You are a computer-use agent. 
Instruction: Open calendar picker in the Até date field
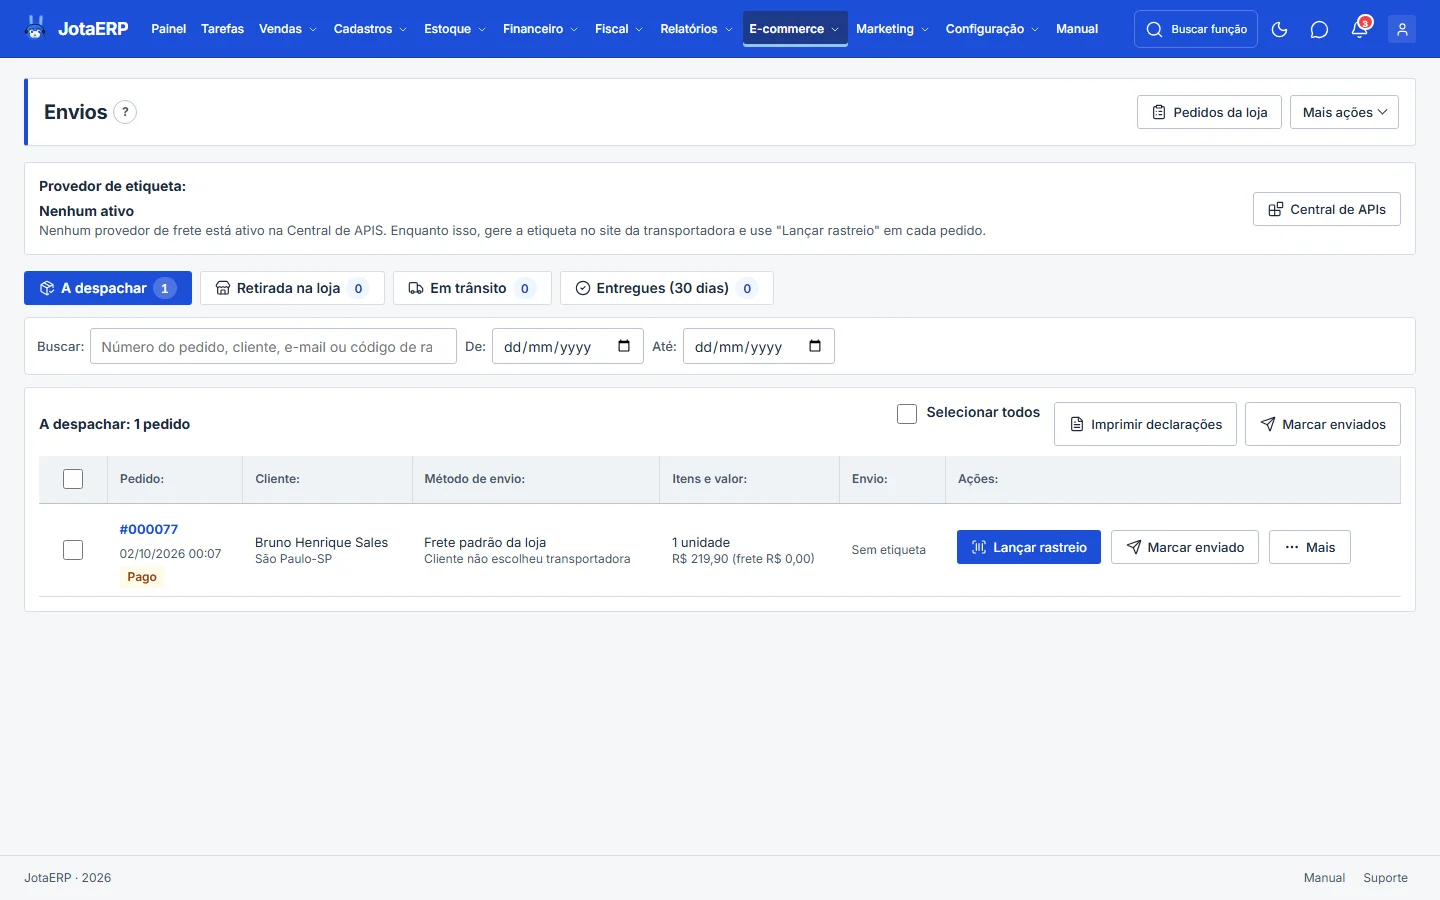click(x=815, y=346)
